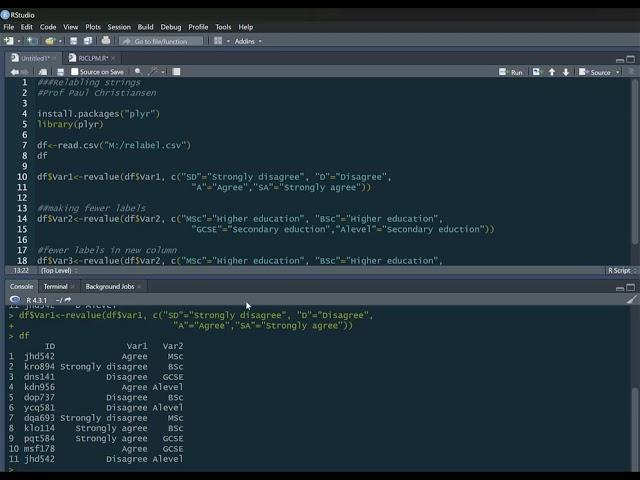Close the Background Jobs tab

point(139,287)
